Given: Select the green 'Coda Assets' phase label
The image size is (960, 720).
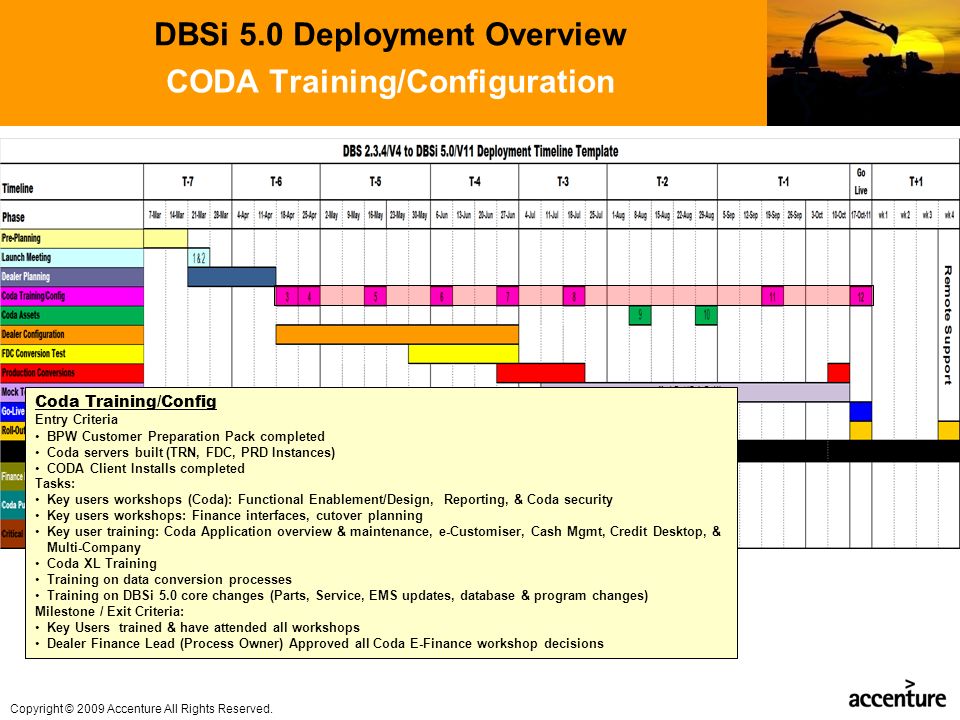Looking at the screenshot, I should (x=72, y=315).
